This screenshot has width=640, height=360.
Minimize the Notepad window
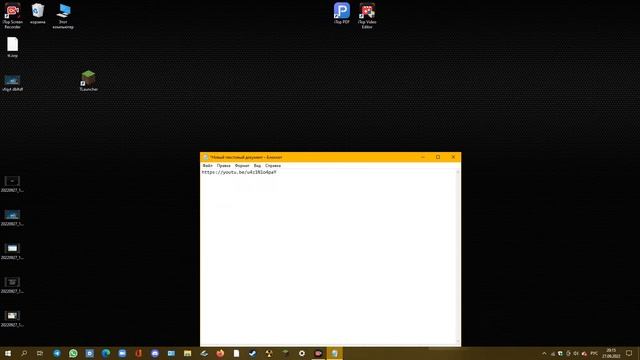point(423,157)
